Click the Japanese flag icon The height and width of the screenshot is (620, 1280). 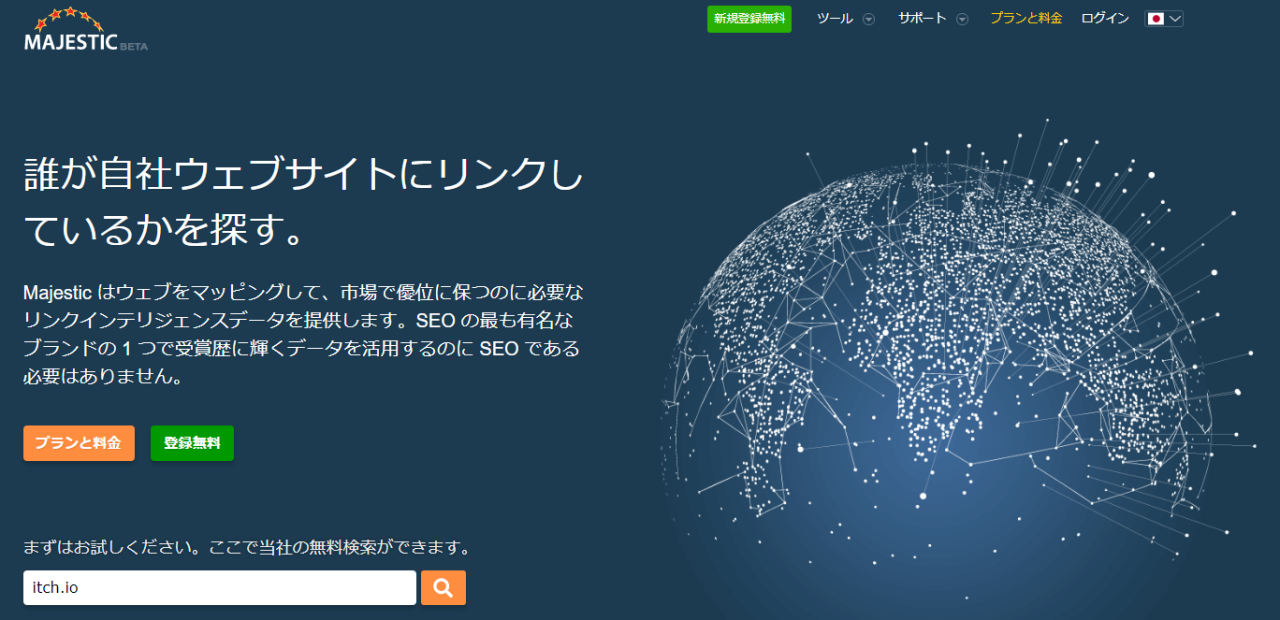1155,18
